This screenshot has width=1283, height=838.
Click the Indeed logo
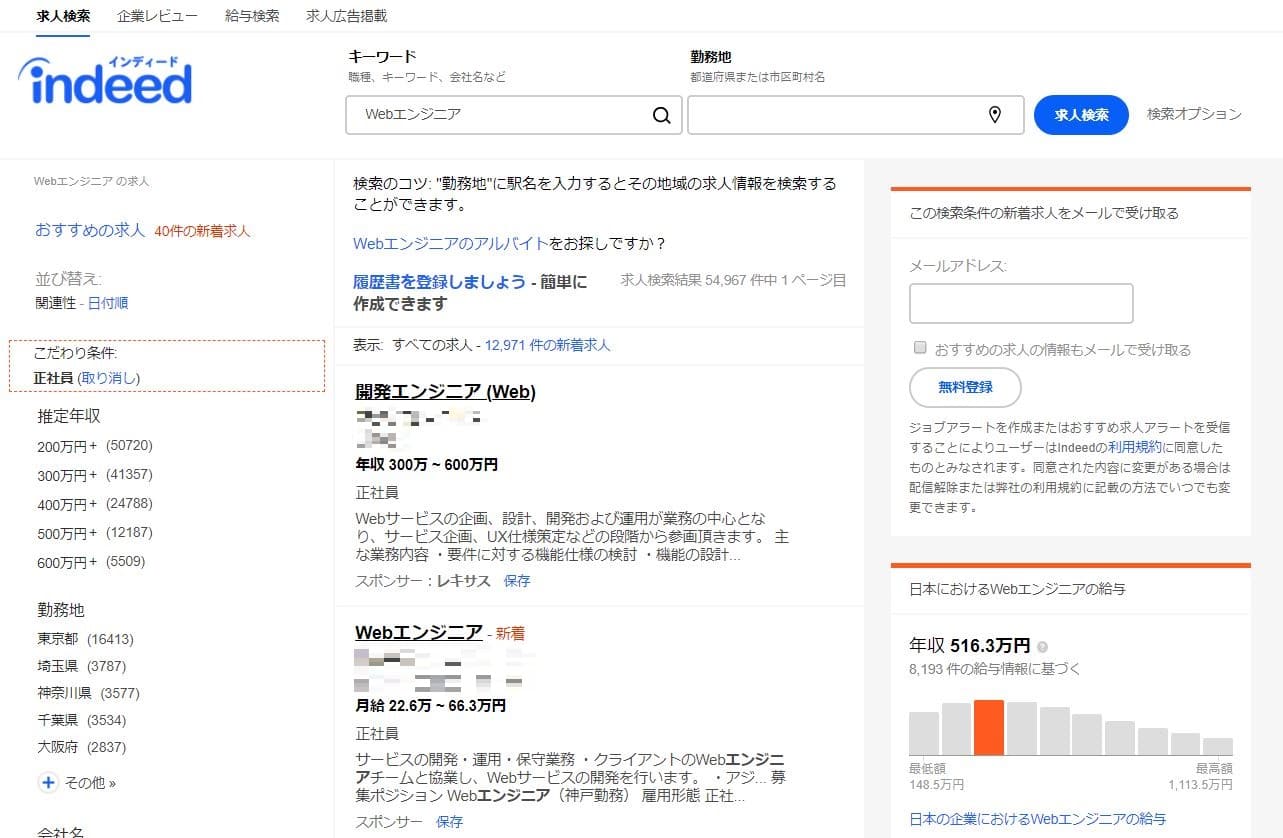tap(105, 82)
